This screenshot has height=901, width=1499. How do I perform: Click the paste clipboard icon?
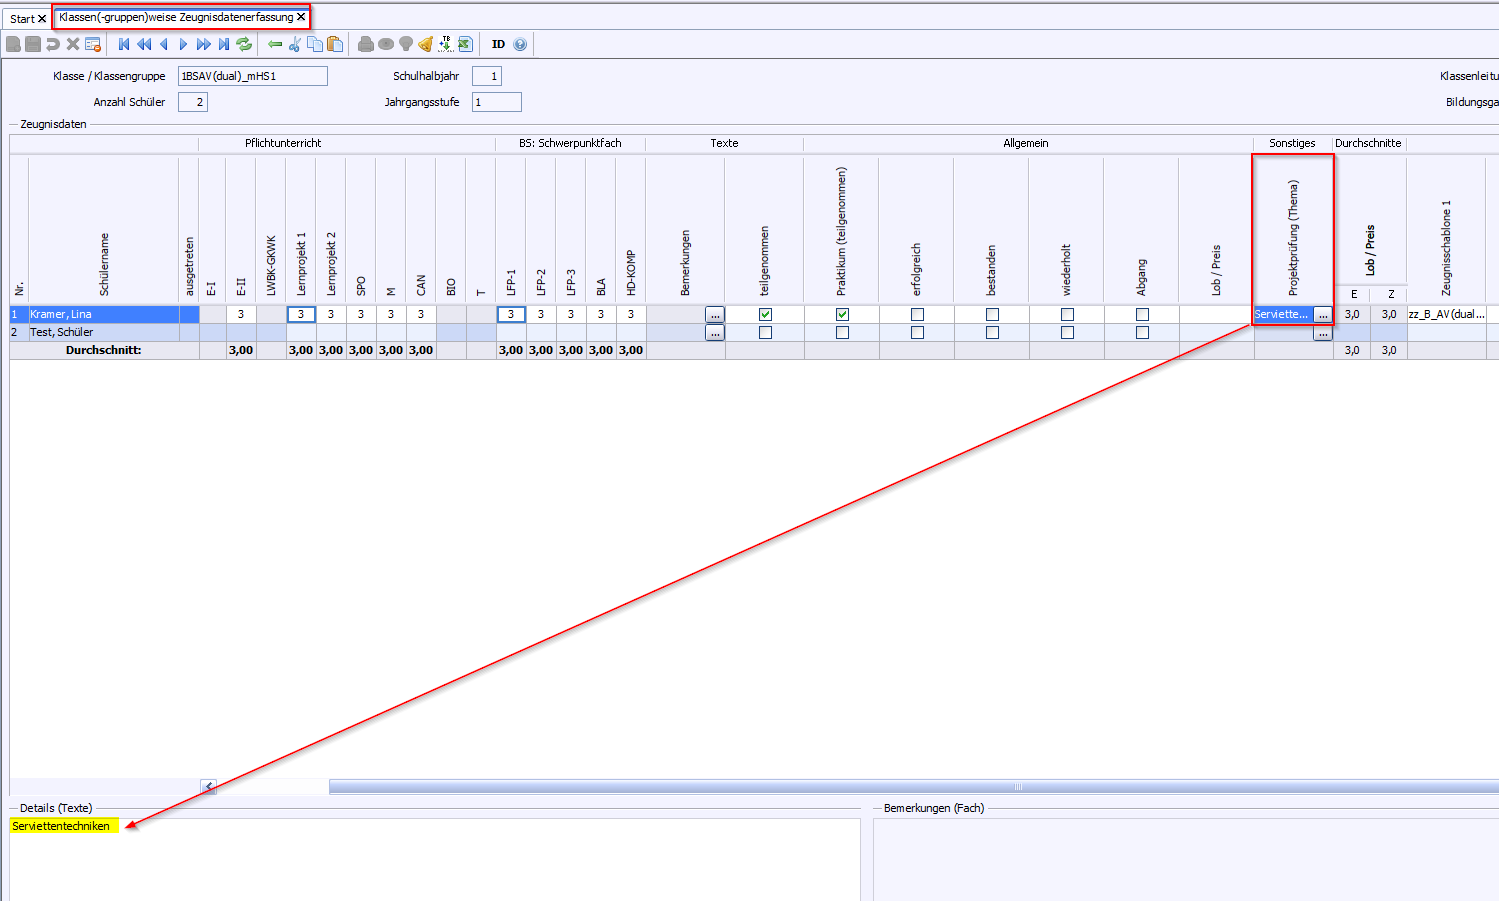(335, 44)
